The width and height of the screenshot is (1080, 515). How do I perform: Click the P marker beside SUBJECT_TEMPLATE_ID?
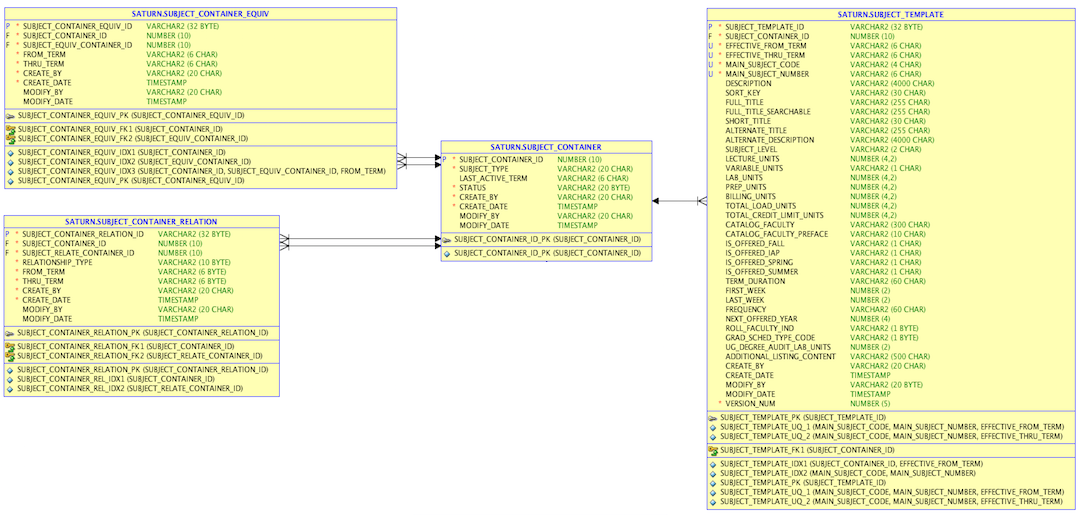tap(711, 27)
